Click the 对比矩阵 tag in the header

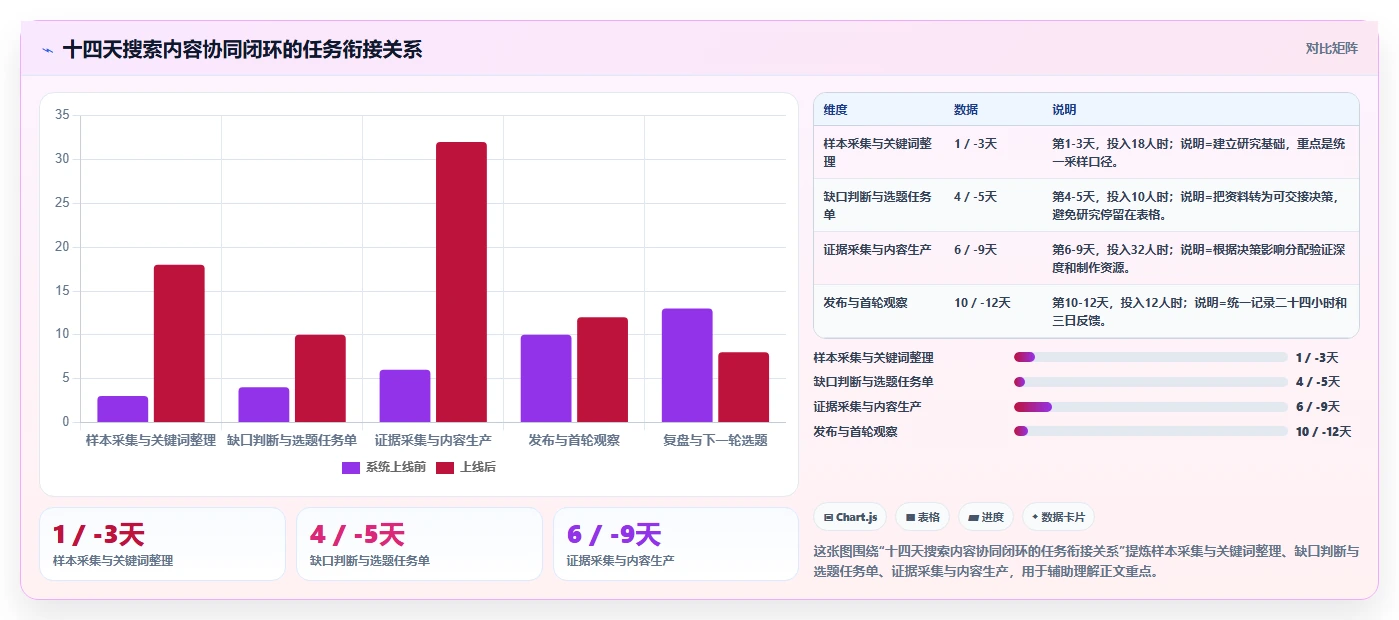(1331, 48)
